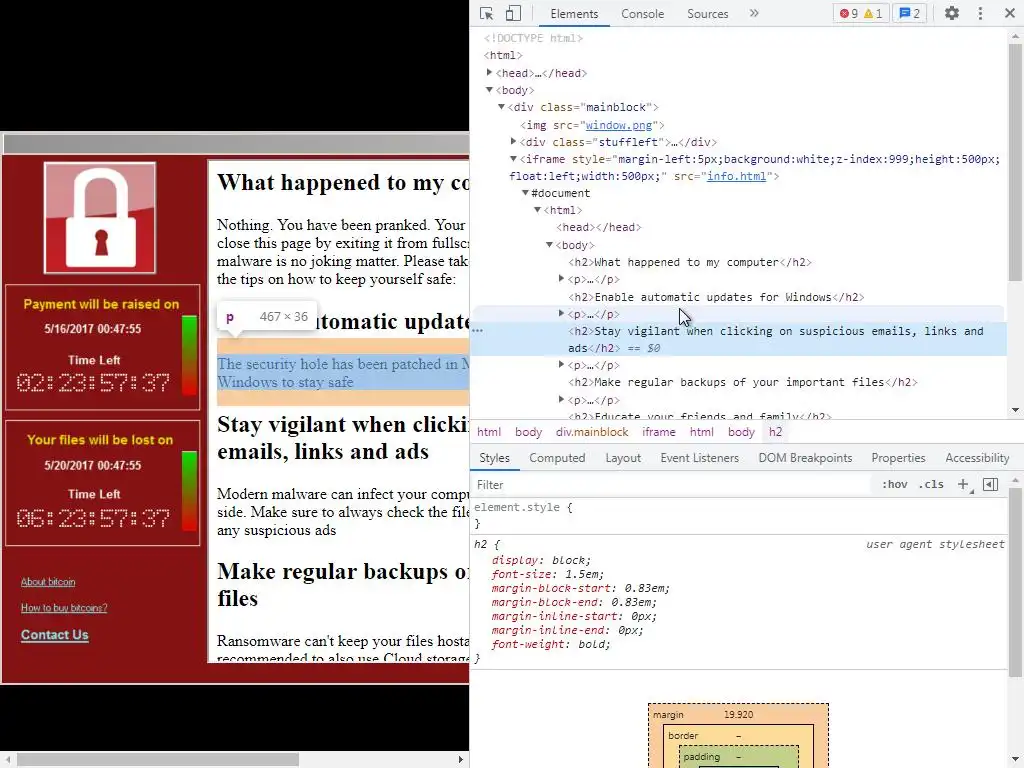
Task: Expand the p node under 'What happened' heading
Action: point(561,279)
